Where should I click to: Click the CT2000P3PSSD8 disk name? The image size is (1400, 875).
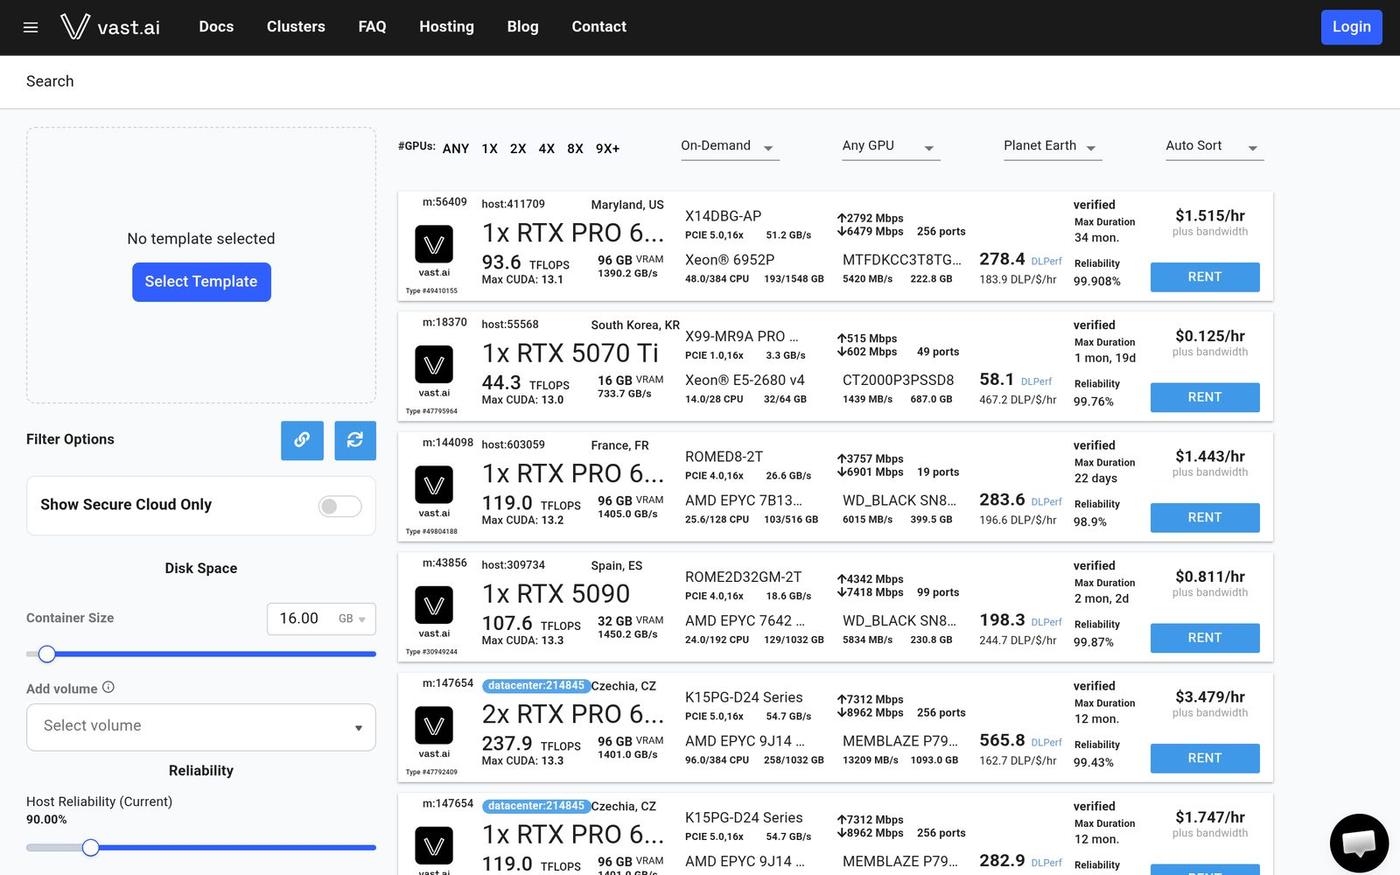coord(898,380)
